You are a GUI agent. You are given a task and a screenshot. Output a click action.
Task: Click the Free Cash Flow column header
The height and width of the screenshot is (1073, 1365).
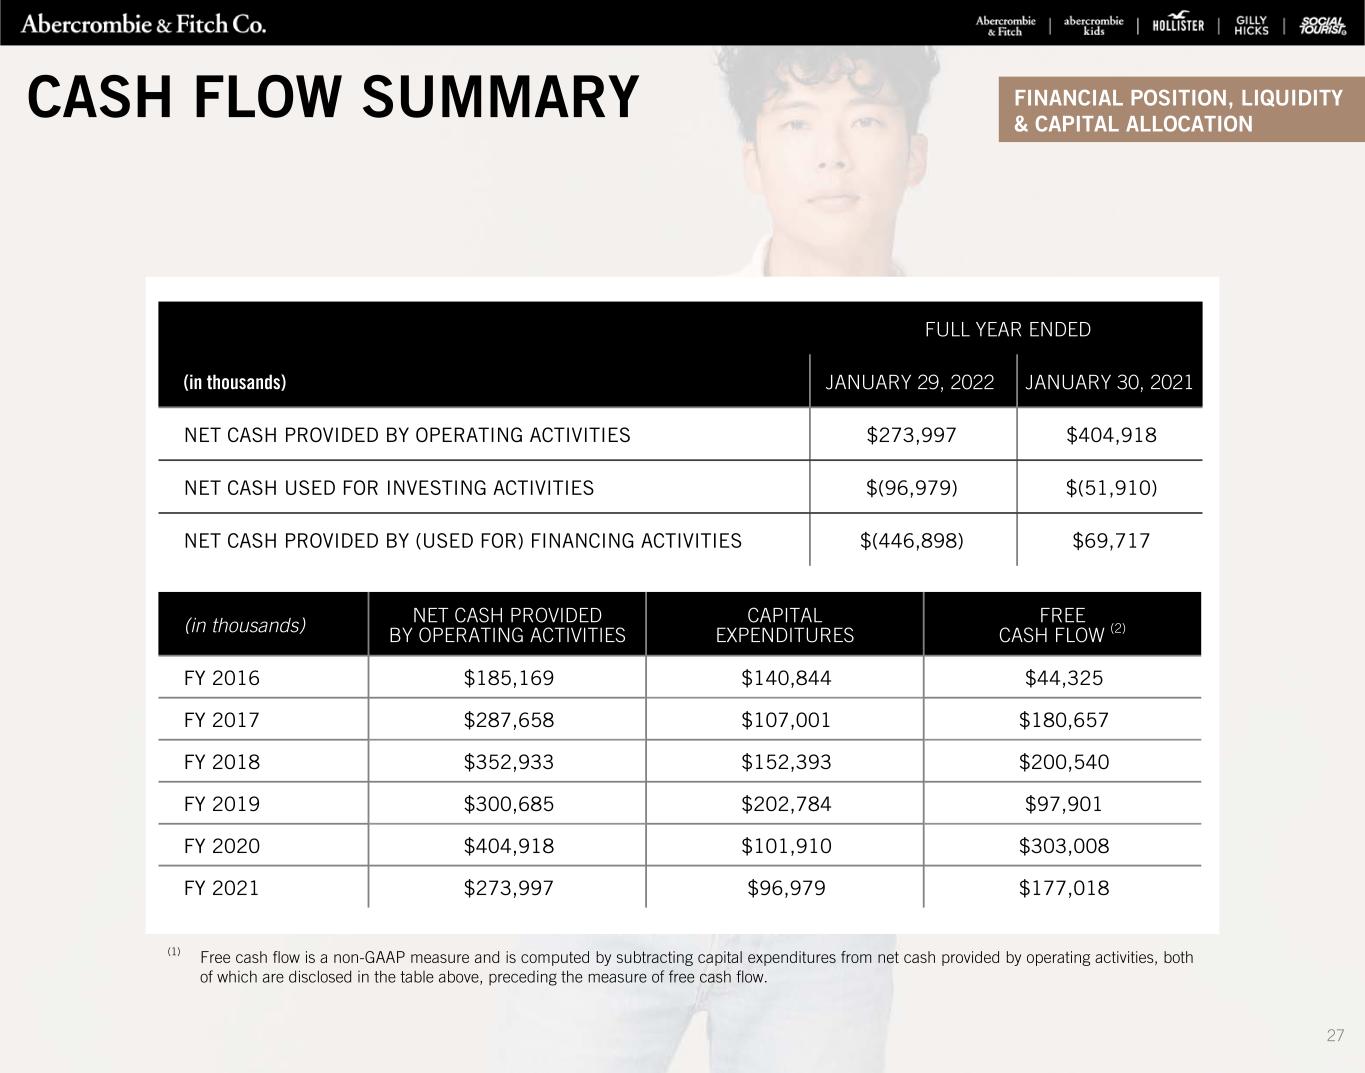tap(1062, 625)
